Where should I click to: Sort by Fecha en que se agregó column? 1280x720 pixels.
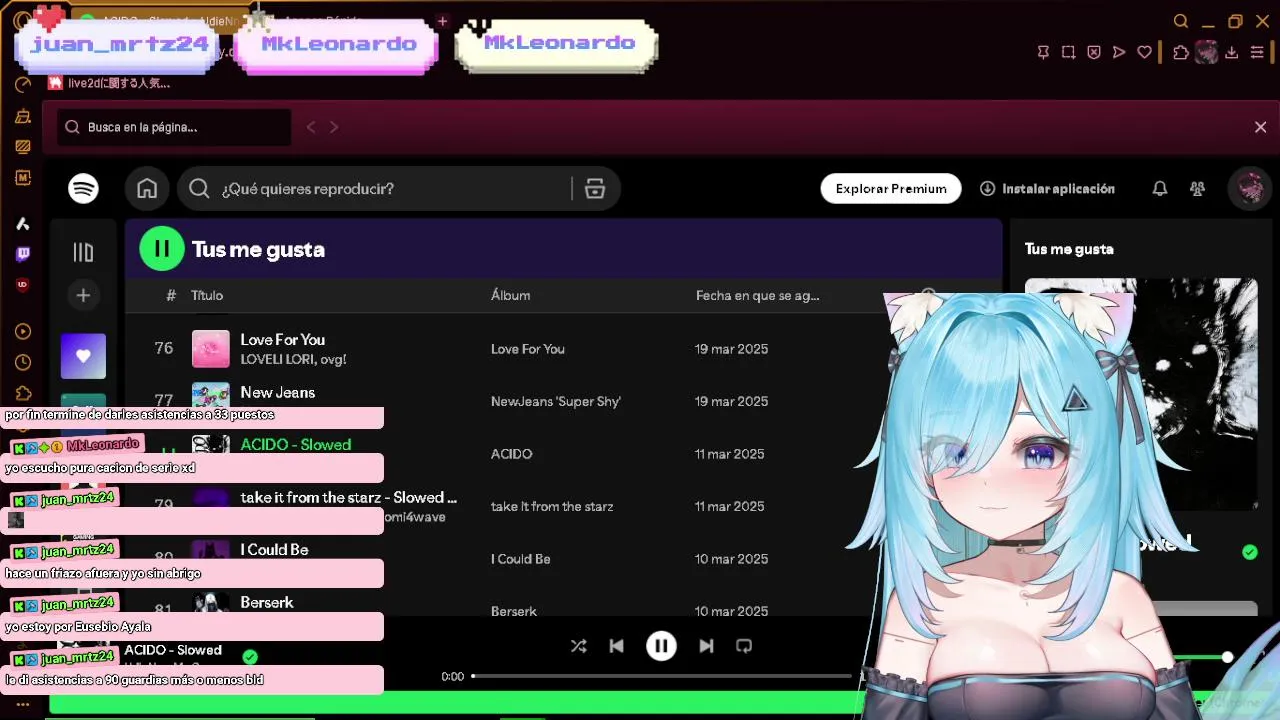757,295
